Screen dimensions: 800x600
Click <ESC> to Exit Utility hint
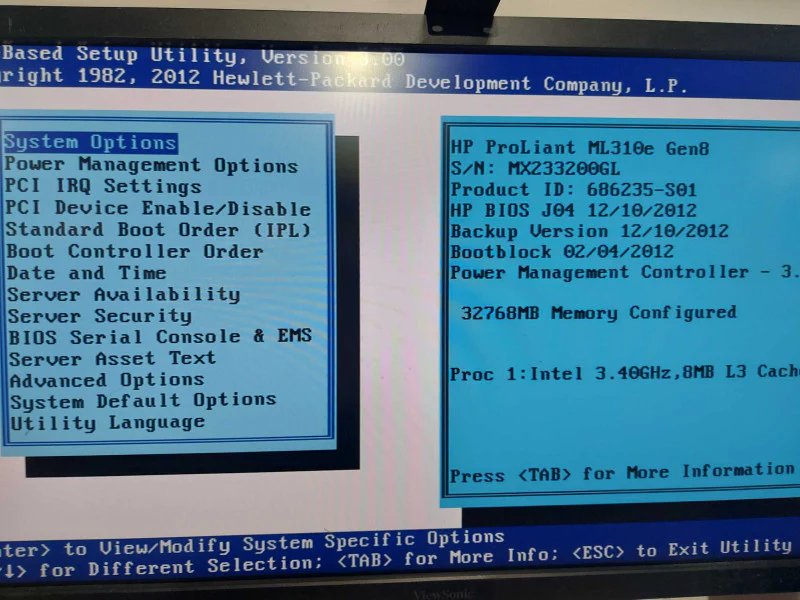click(682, 549)
